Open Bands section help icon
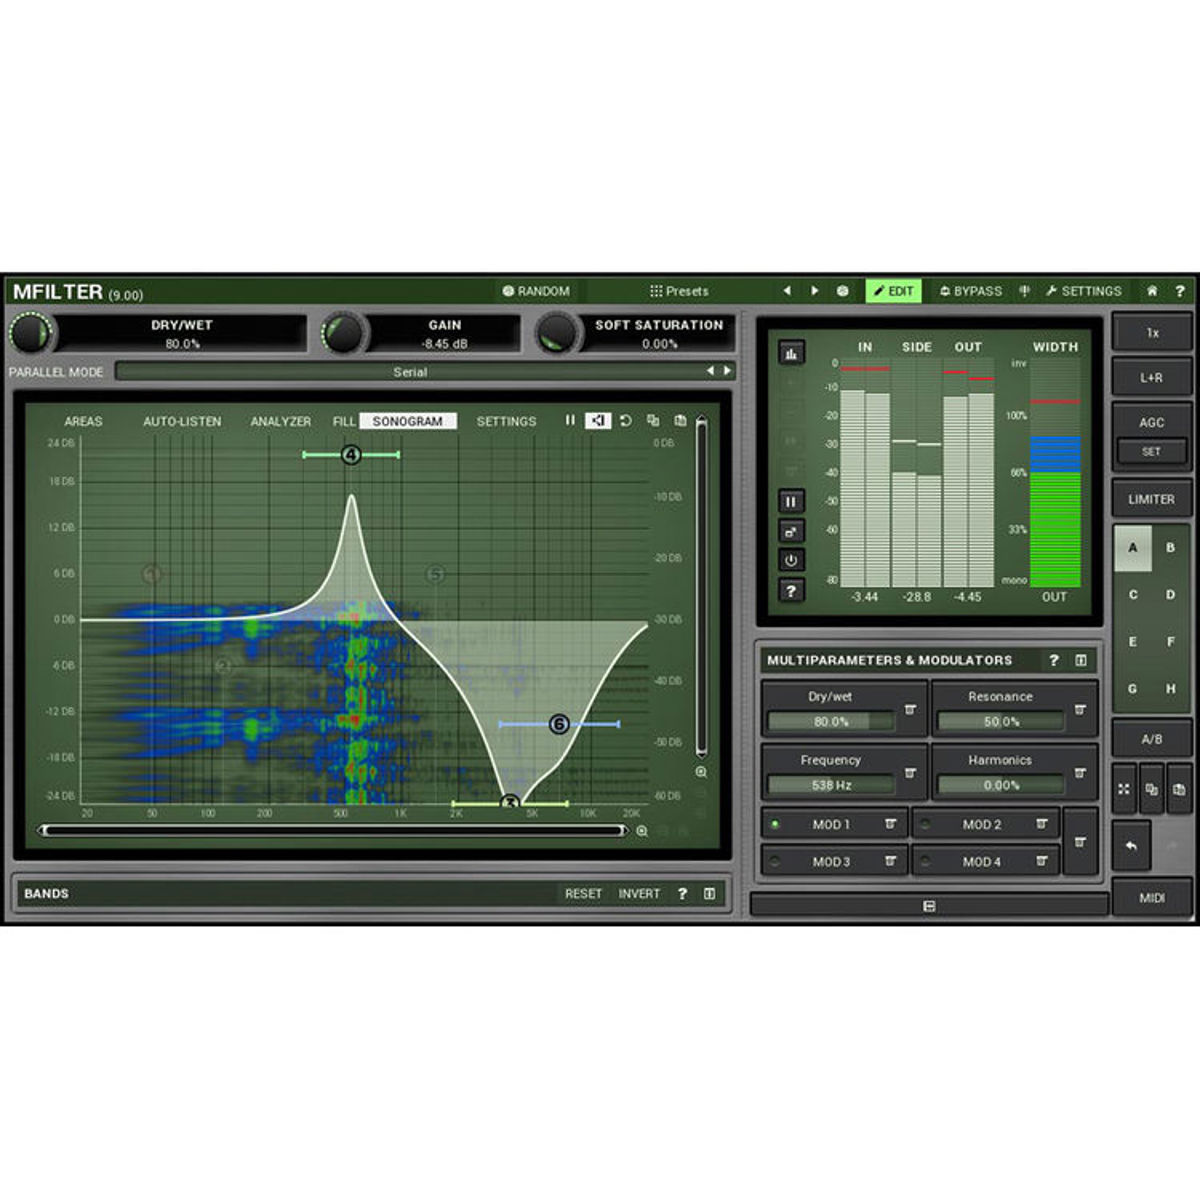 pyautogui.click(x=682, y=893)
